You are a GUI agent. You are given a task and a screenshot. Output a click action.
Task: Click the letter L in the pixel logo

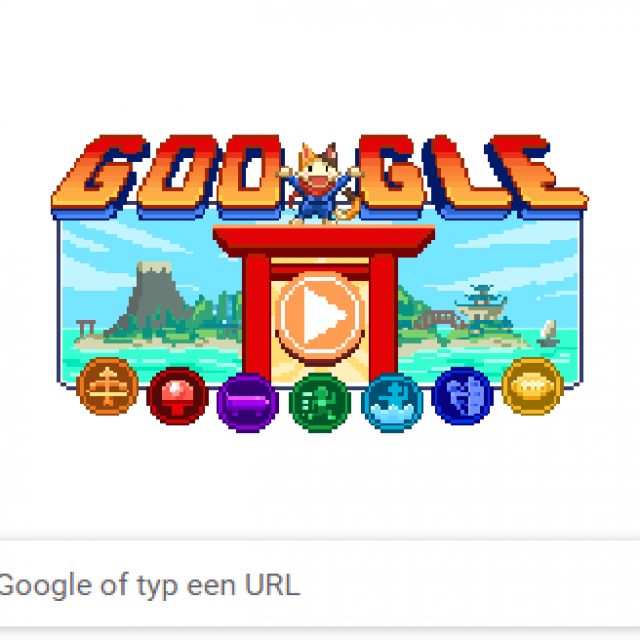pos(464,176)
